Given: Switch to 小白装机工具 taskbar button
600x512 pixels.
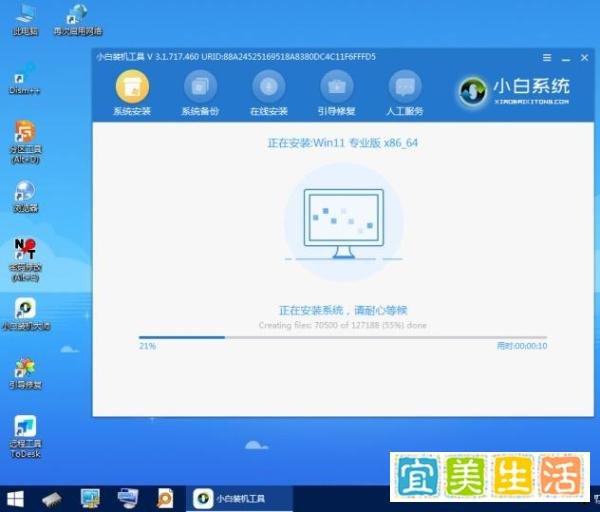Looking at the screenshot, I should (240, 499).
